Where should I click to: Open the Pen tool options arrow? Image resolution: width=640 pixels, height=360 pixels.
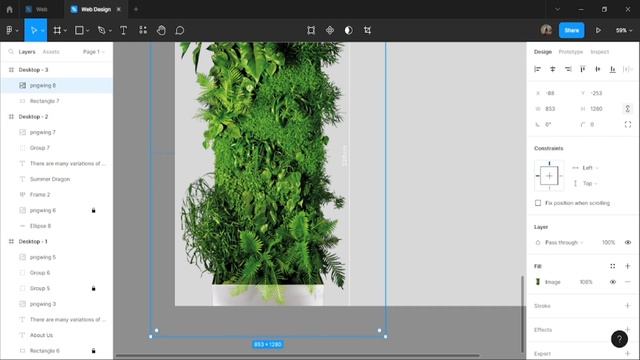110,31
